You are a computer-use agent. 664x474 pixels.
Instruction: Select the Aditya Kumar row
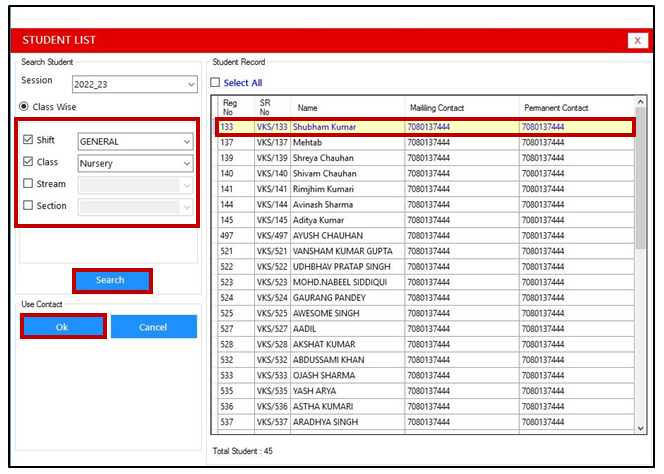coord(426,220)
